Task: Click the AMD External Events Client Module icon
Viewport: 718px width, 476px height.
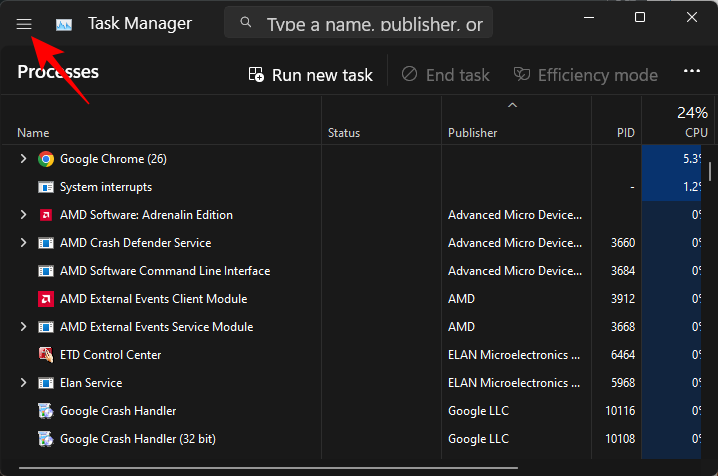Action: pos(46,299)
